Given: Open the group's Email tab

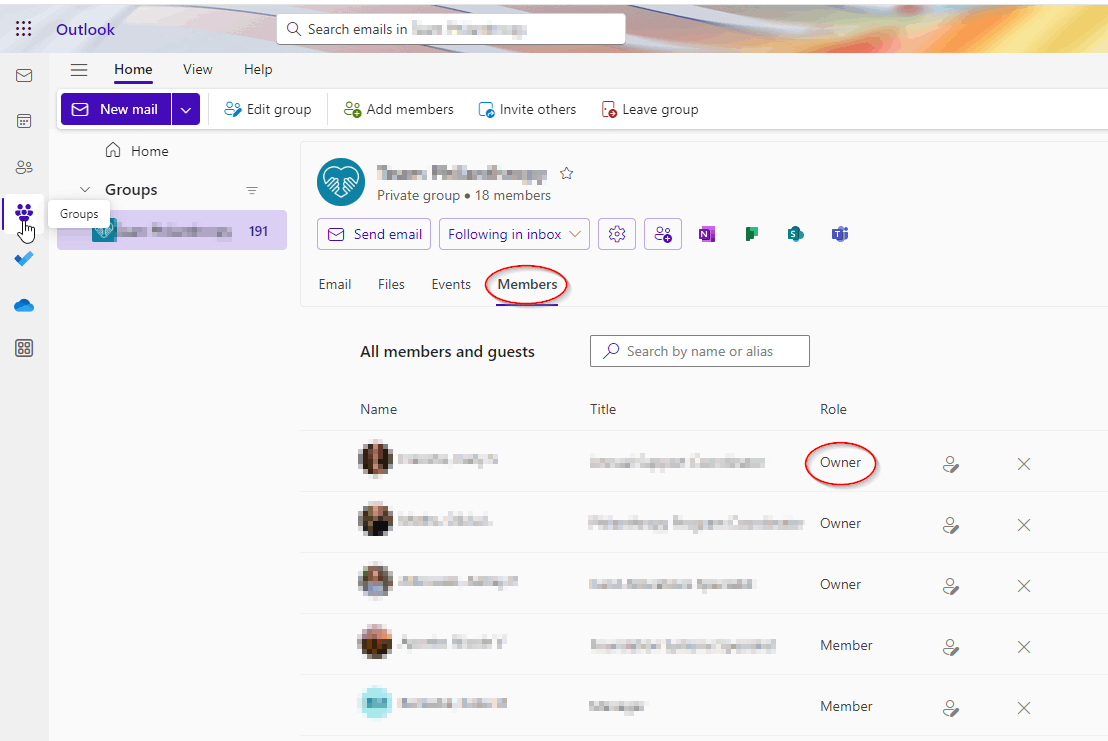Looking at the screenshot, I should 335,284.
